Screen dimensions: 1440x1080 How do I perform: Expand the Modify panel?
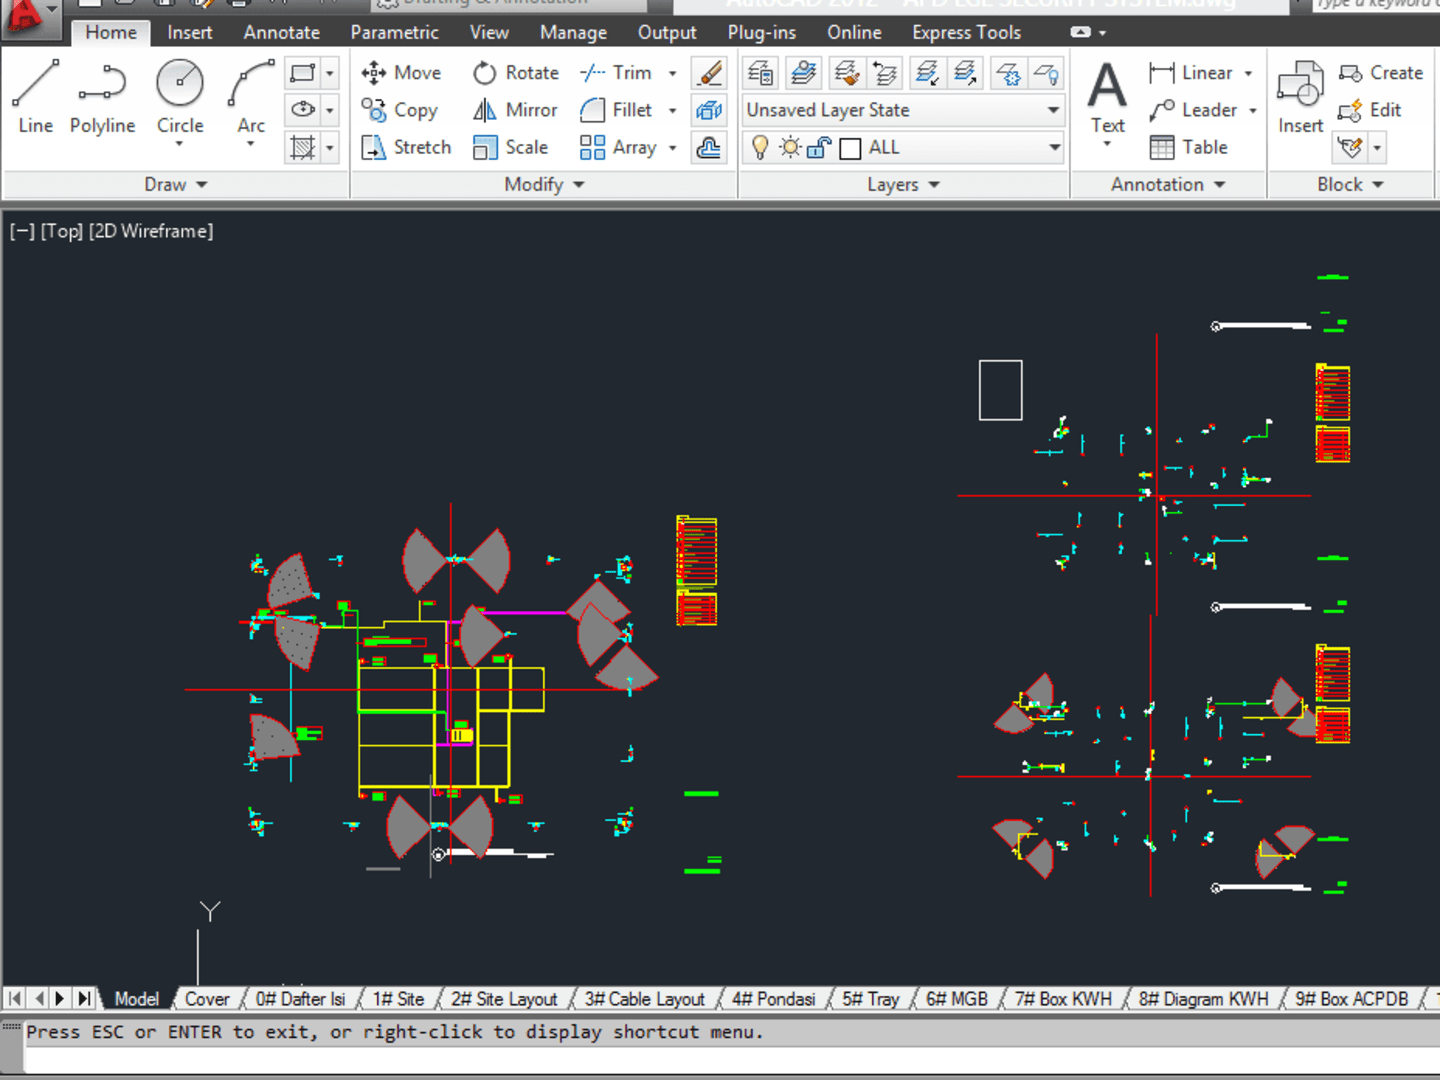[x=544, y=184]
